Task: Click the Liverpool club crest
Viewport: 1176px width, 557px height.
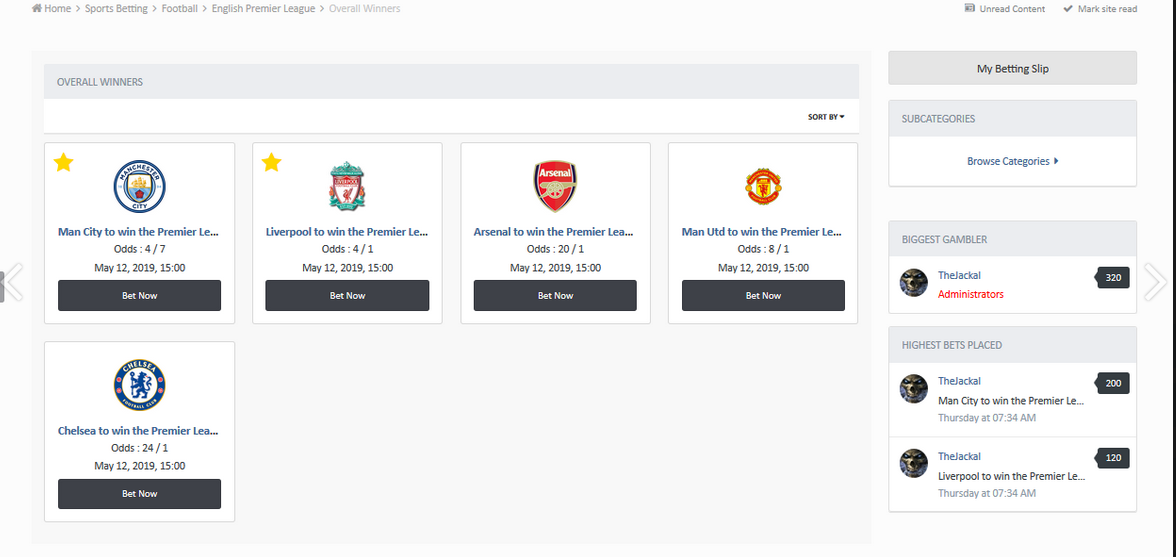Action: 347,187
